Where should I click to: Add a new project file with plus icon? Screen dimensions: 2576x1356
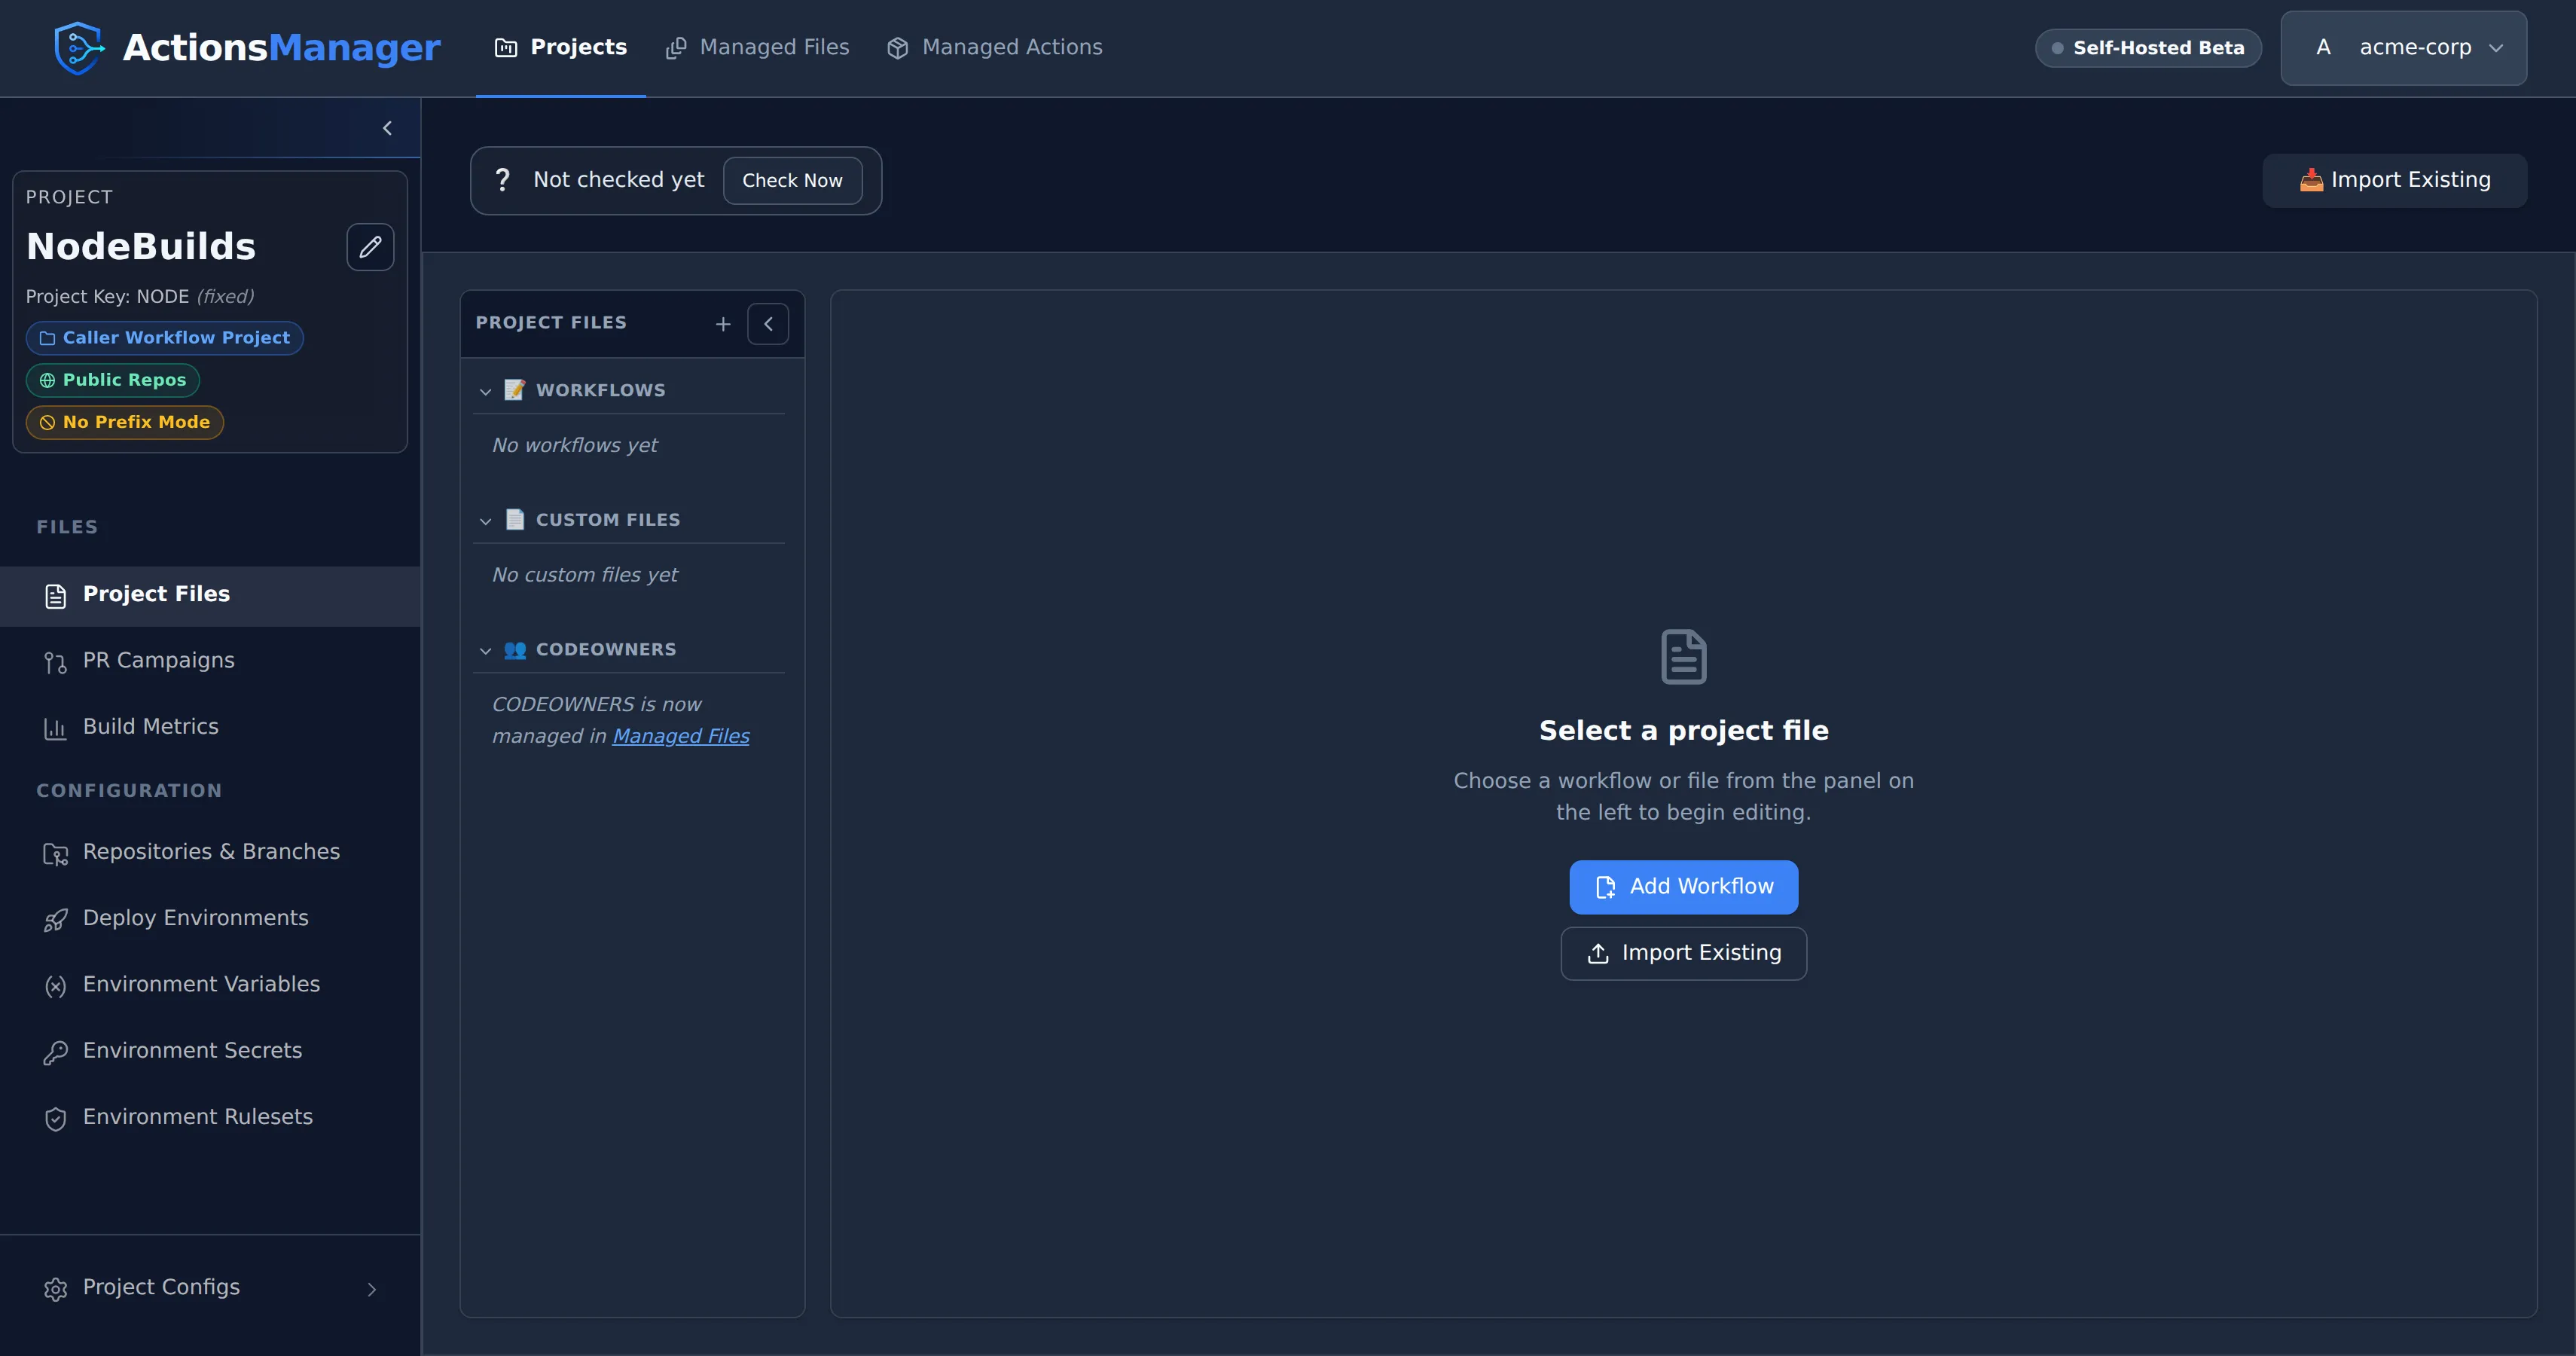(723, 324)
